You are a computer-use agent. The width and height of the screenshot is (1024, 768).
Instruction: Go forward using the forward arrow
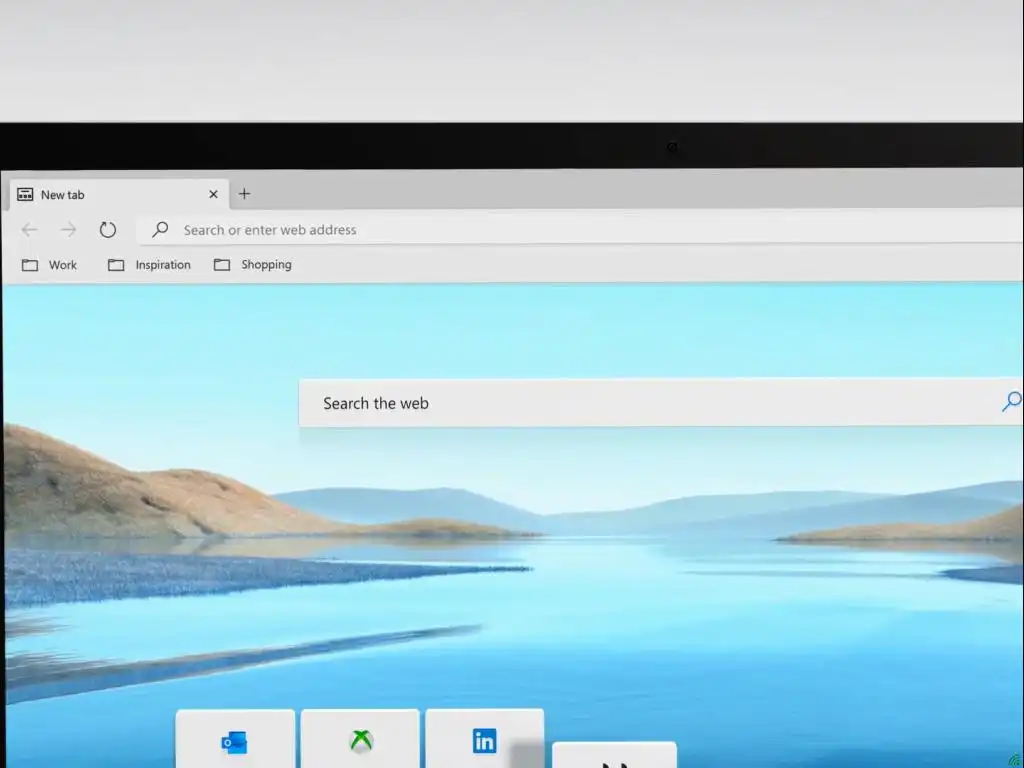pos(68,230)
